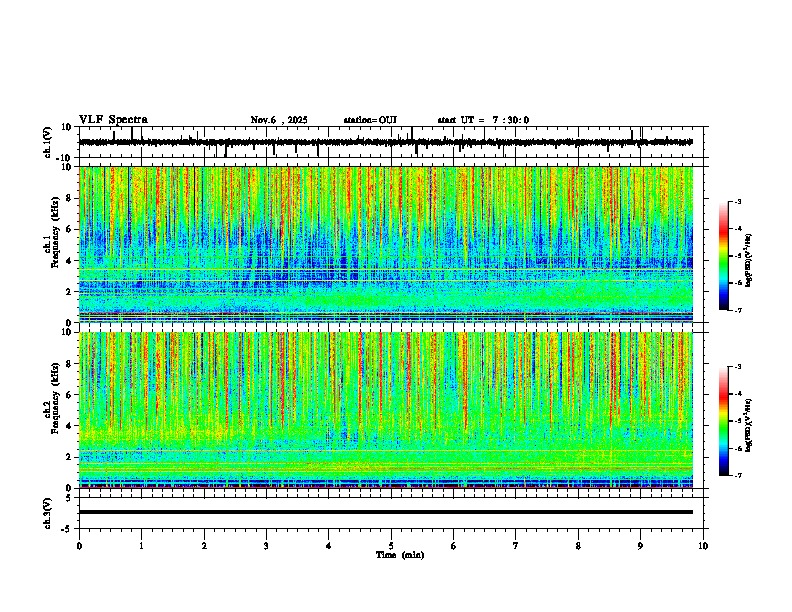Screen dimensions: 792x612
Task: Click the "2" kHz tick on ch.1 frequency axis
Action: pos(69,291)
